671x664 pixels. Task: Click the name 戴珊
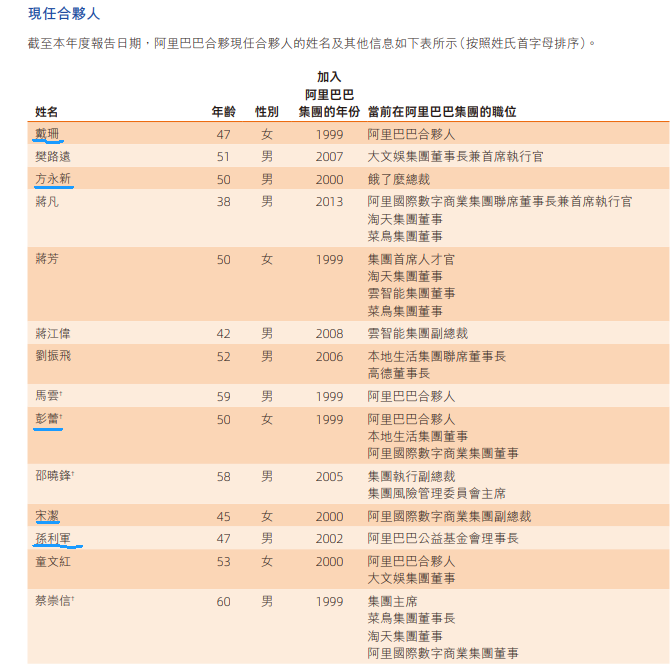tap(47, 134)
